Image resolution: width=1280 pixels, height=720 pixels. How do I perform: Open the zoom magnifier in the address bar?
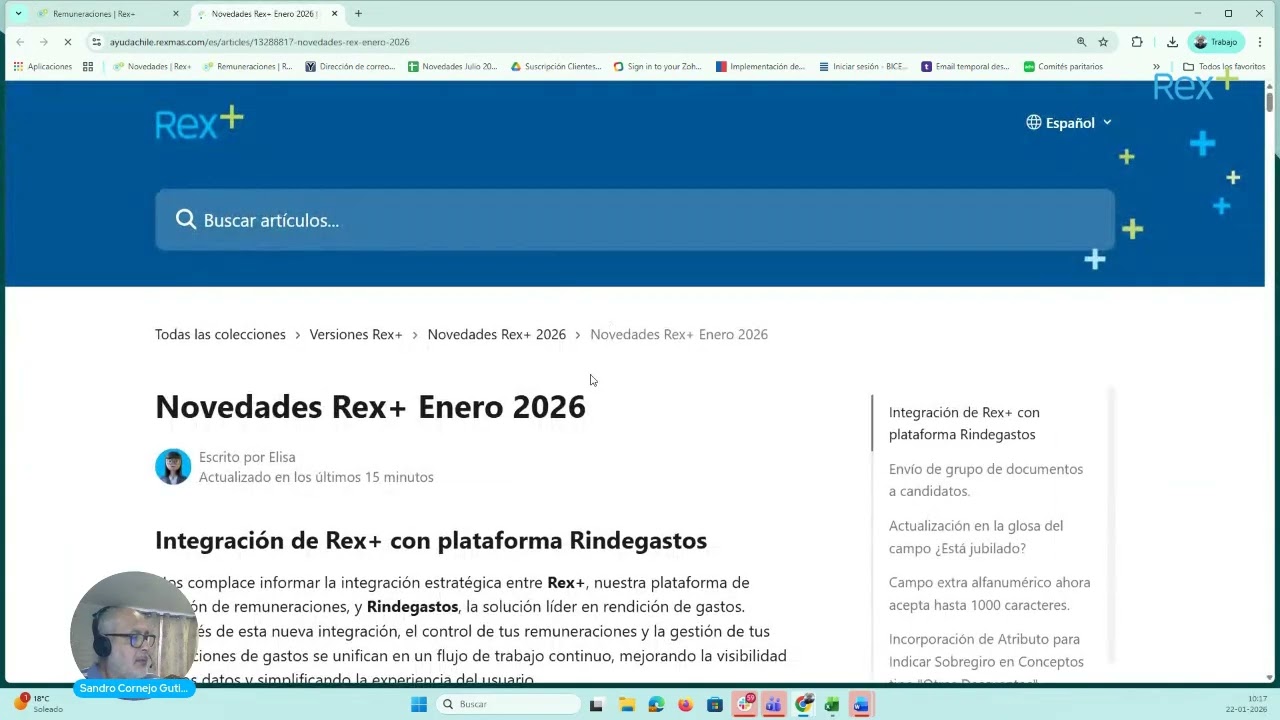pos(1081,42)
